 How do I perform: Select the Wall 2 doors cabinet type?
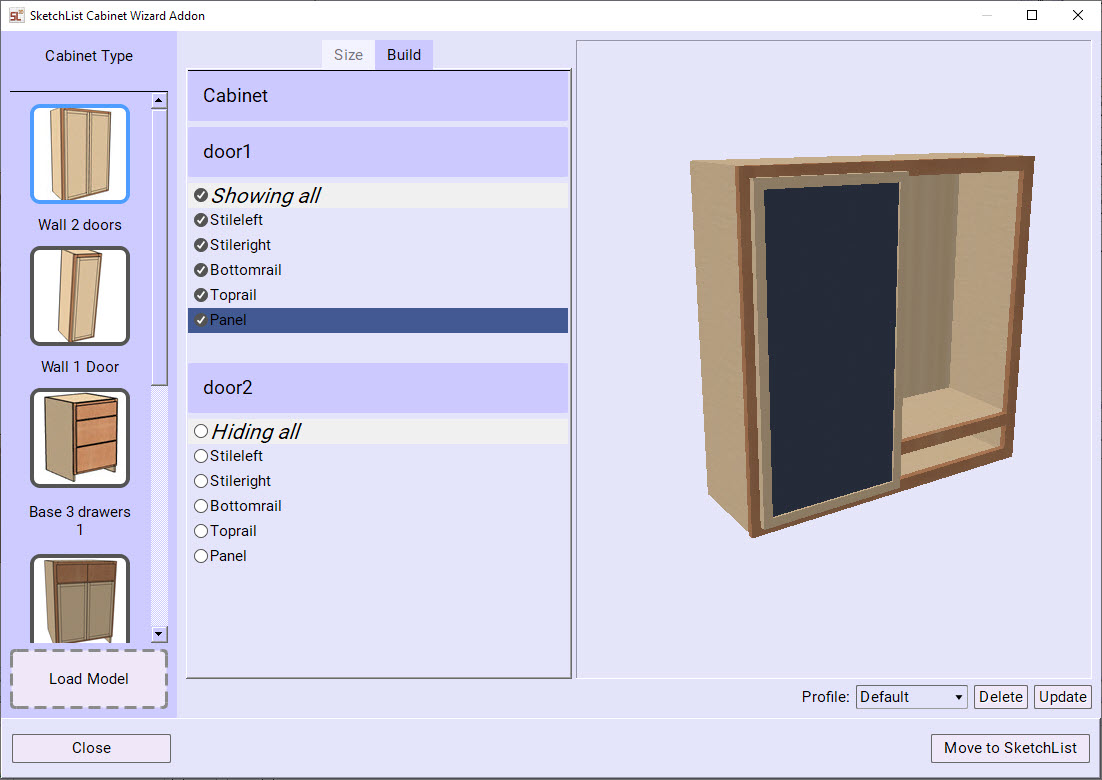click(79, 154)
